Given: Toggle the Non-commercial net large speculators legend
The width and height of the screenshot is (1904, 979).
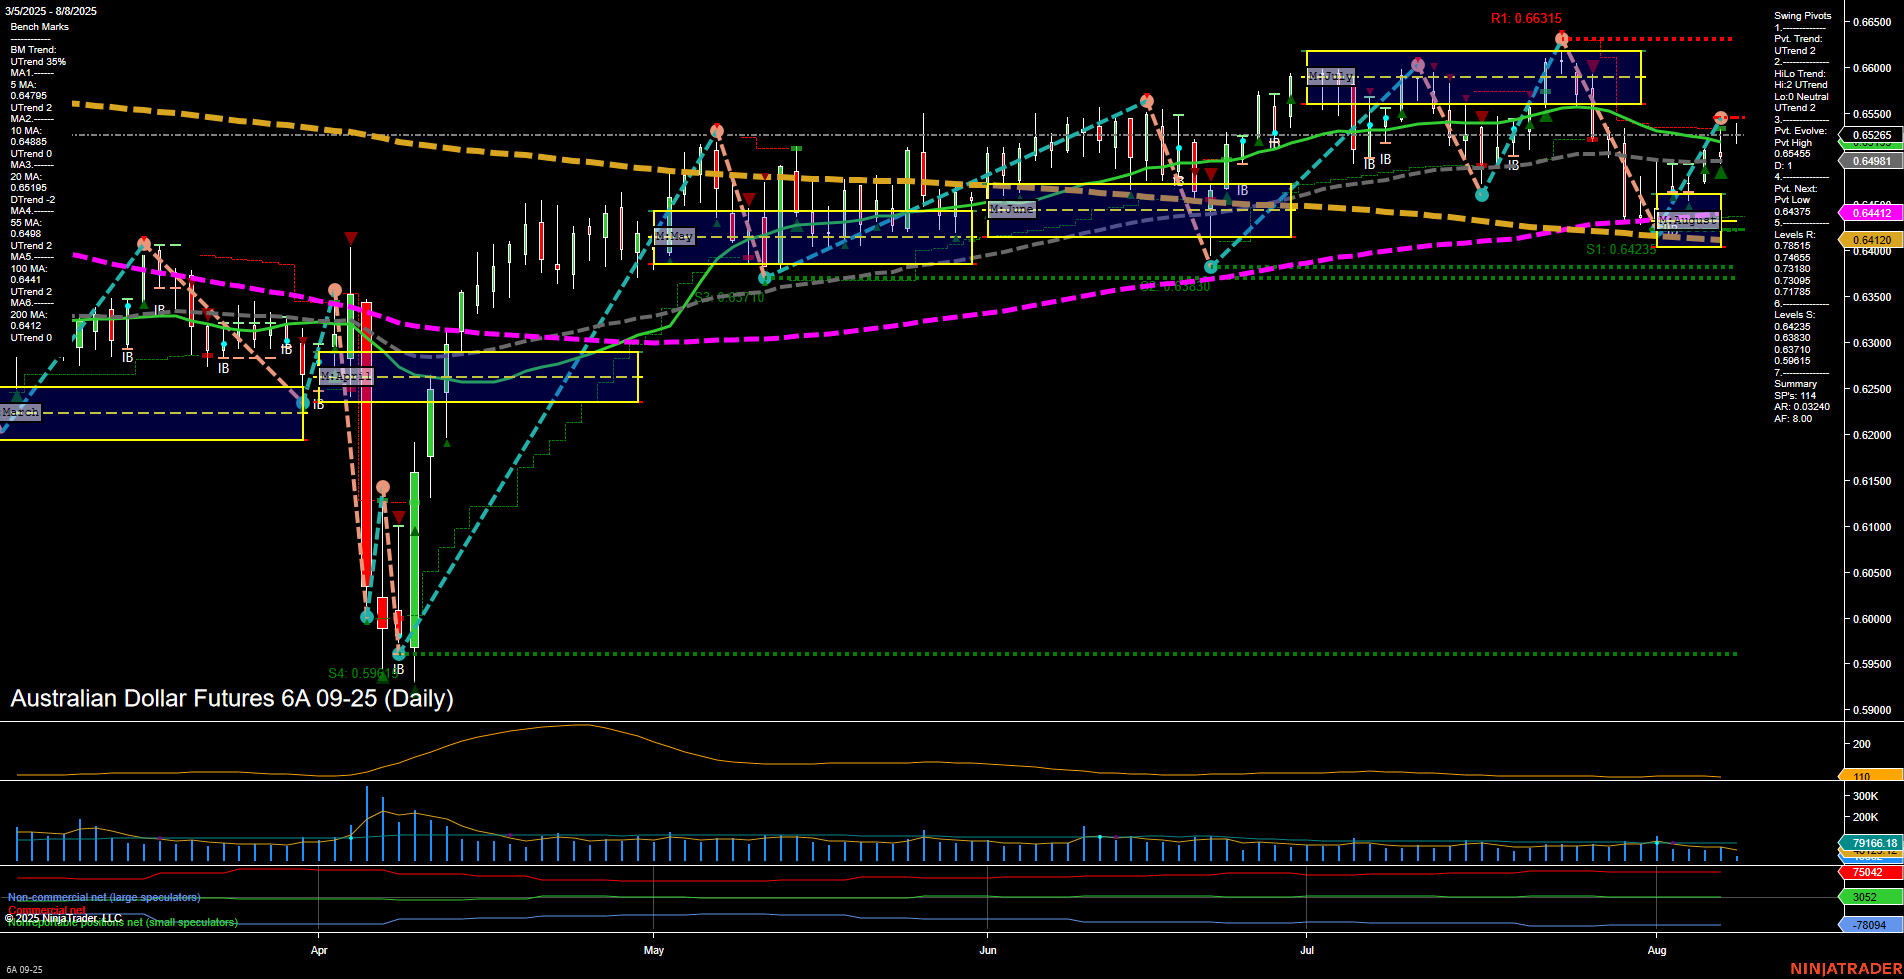Looking at the screenshot, I should 104,897.
